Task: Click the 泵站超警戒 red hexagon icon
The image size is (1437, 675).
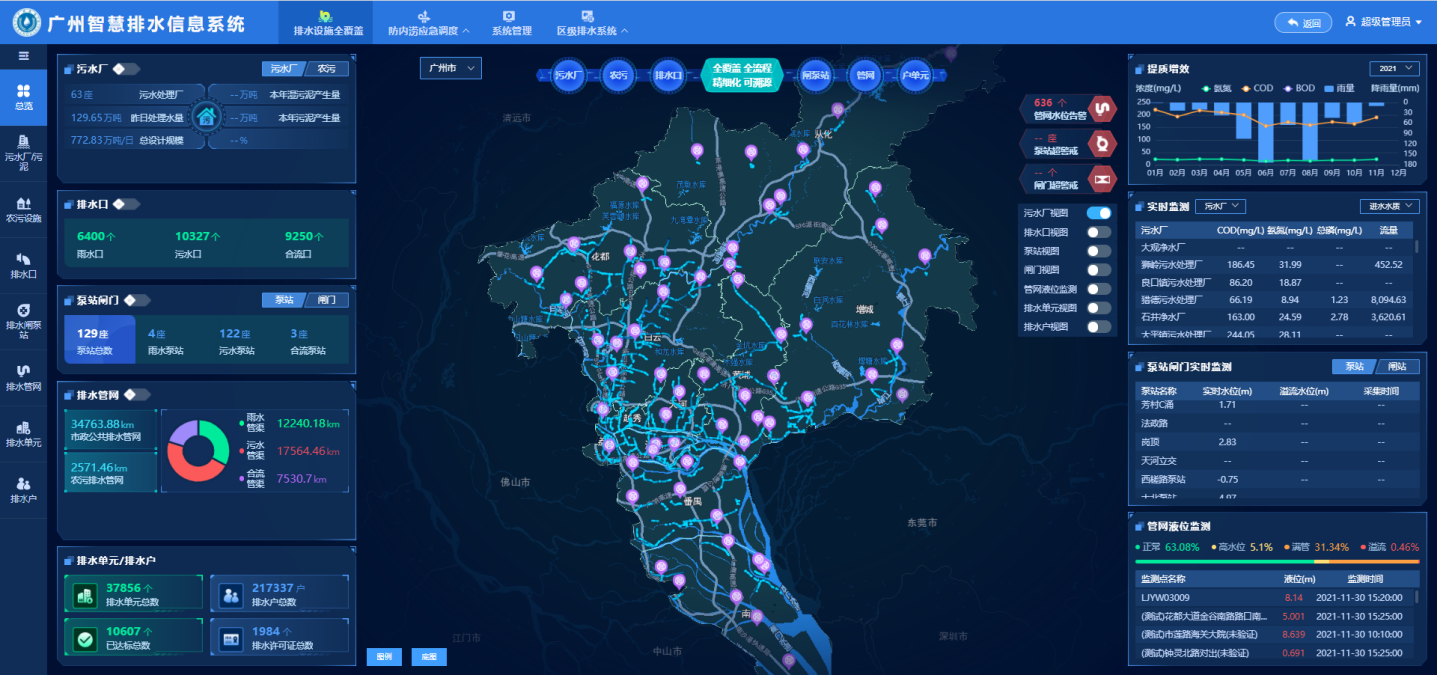Action: [1101, 144]
